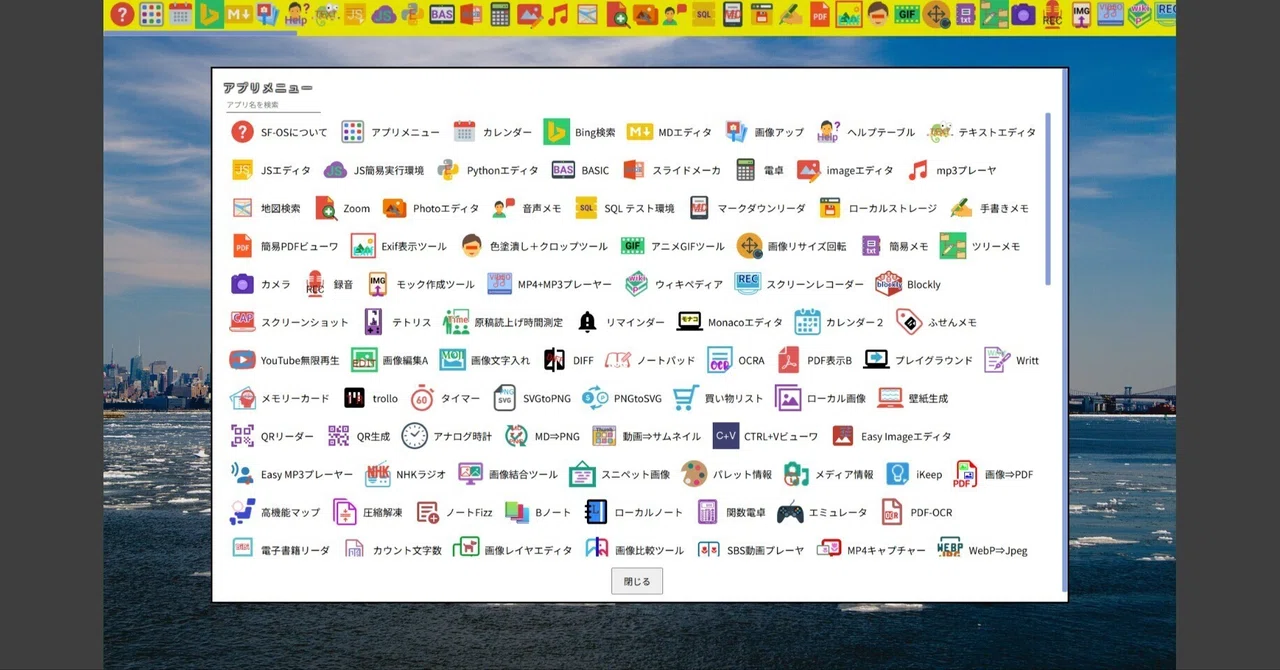Launch 録音 recorder app
This screenshot has height=670, width=1280.
pos(329,284)
